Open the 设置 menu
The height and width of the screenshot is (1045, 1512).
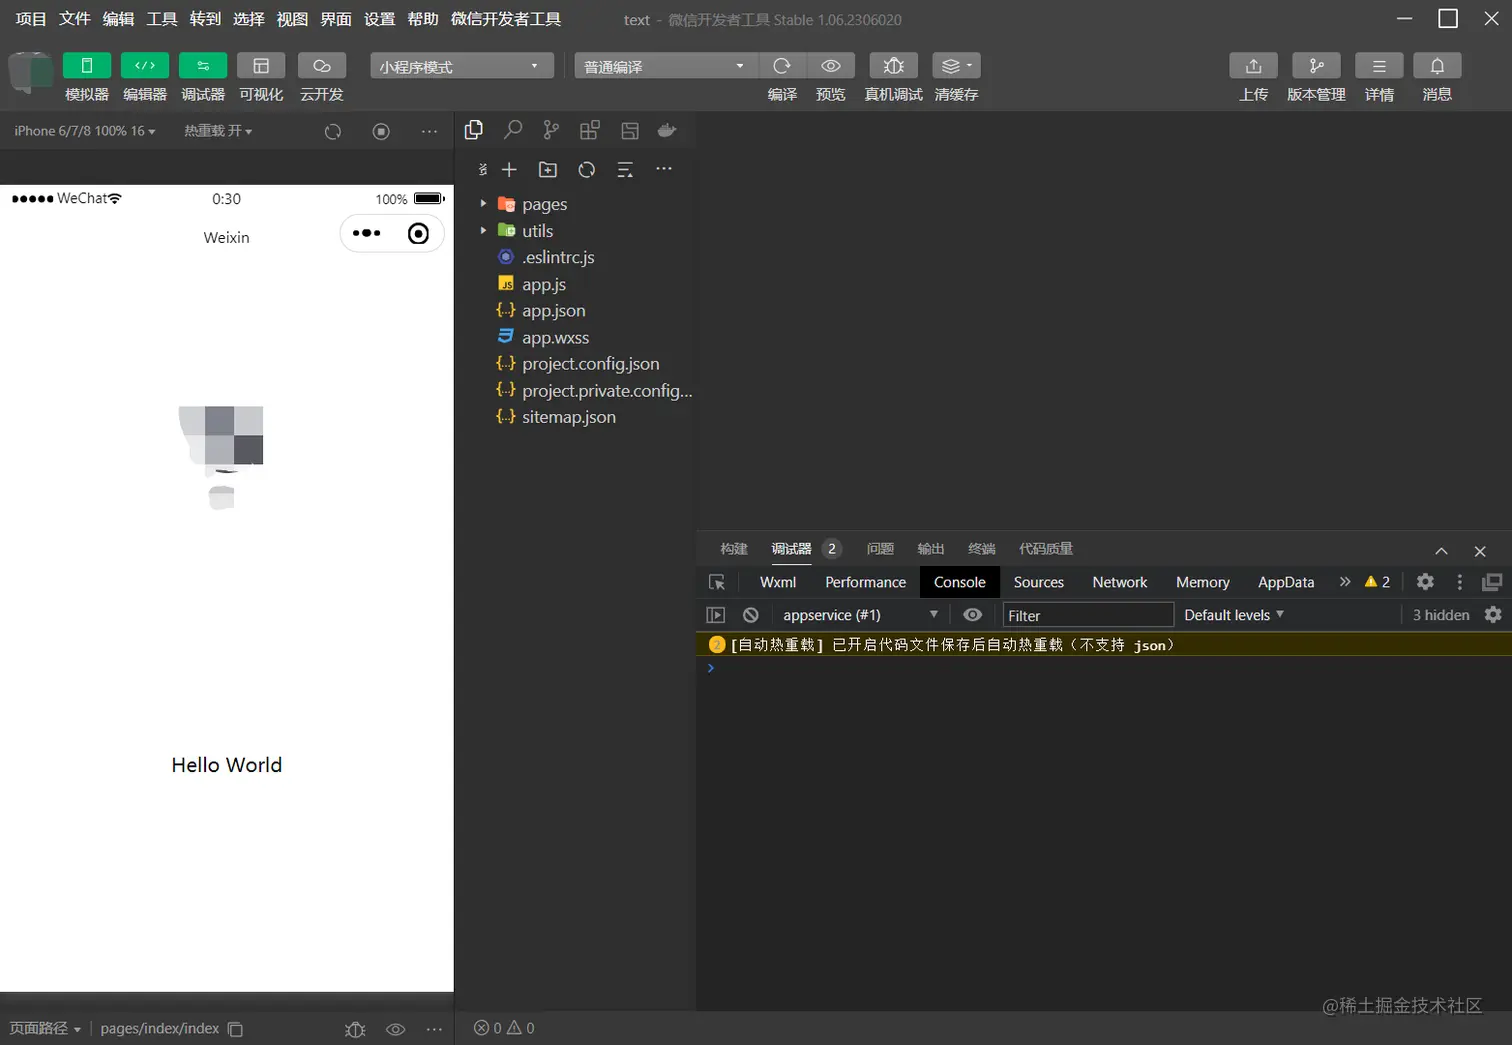click(379, 19)
